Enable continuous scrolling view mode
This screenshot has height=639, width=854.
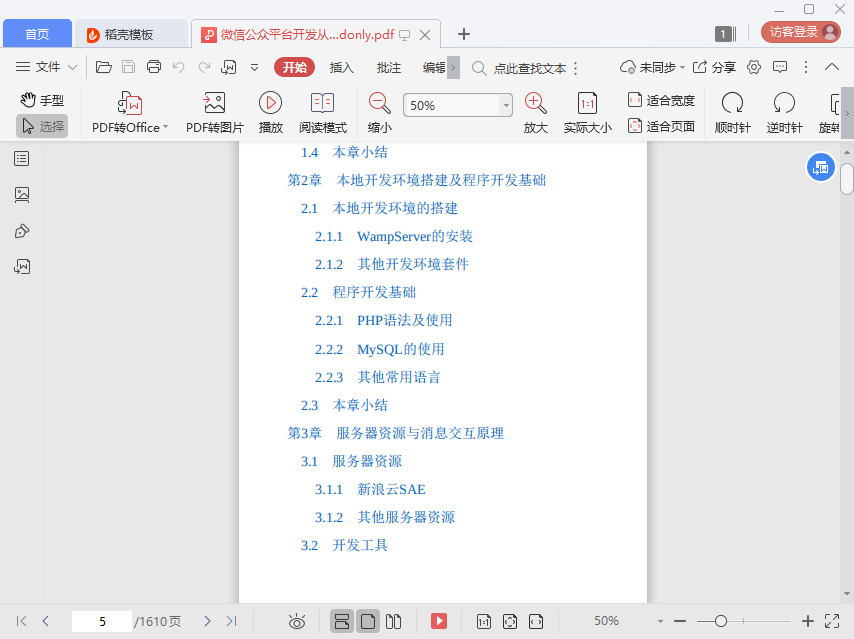[x=341, y=621]
